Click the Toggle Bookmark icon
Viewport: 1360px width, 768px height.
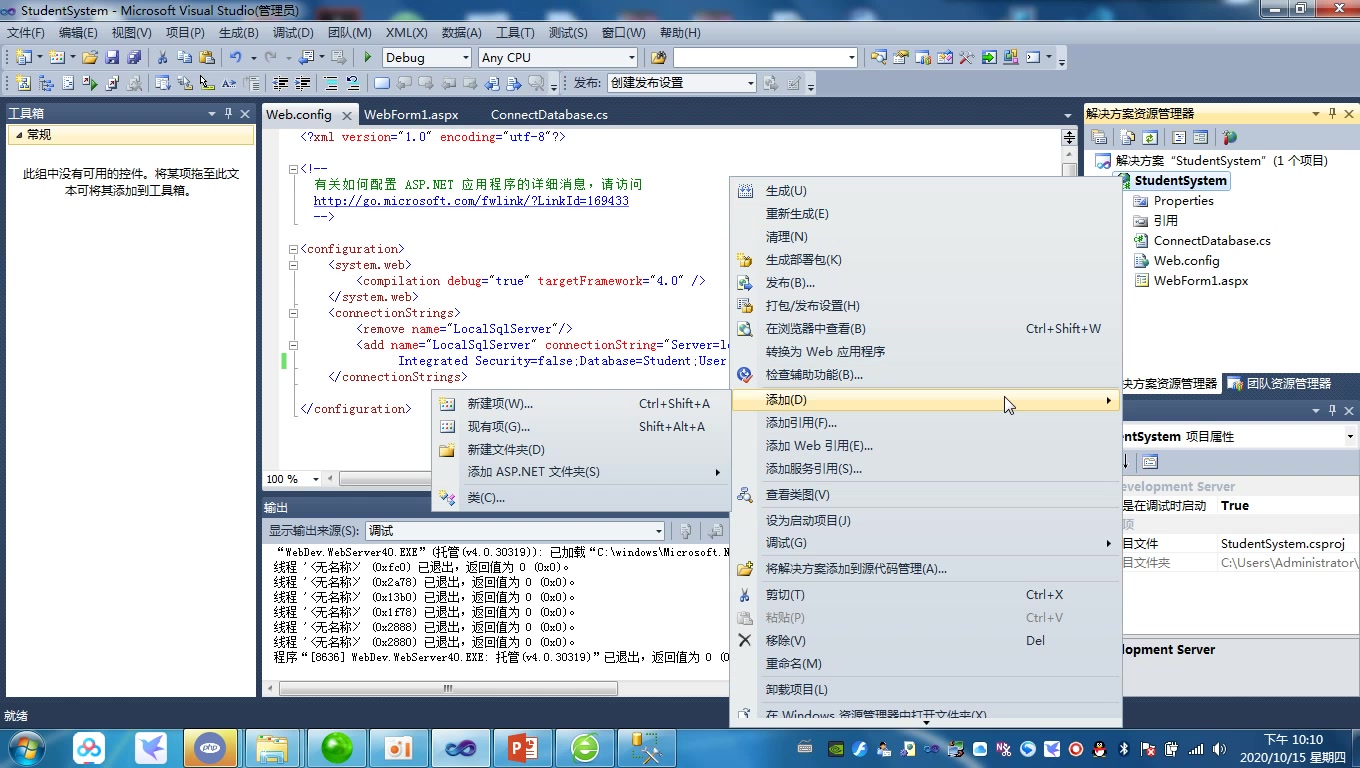[381, 83]
